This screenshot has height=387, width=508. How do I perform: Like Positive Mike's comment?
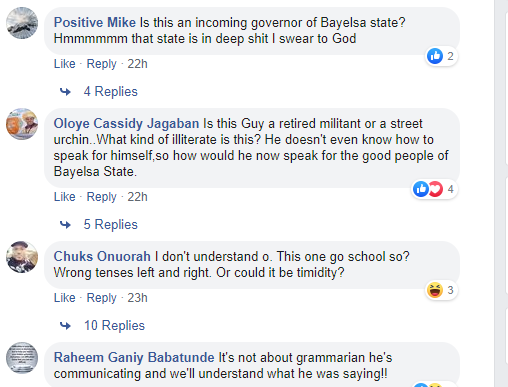coord(65,64)
